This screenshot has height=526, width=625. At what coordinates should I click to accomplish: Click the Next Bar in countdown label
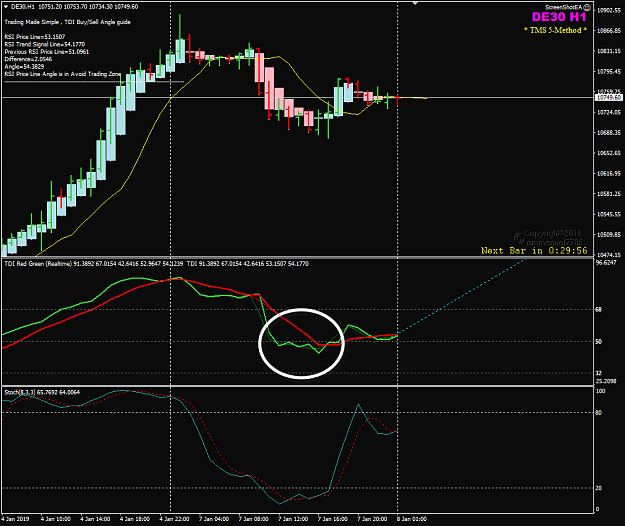point(534,250)
